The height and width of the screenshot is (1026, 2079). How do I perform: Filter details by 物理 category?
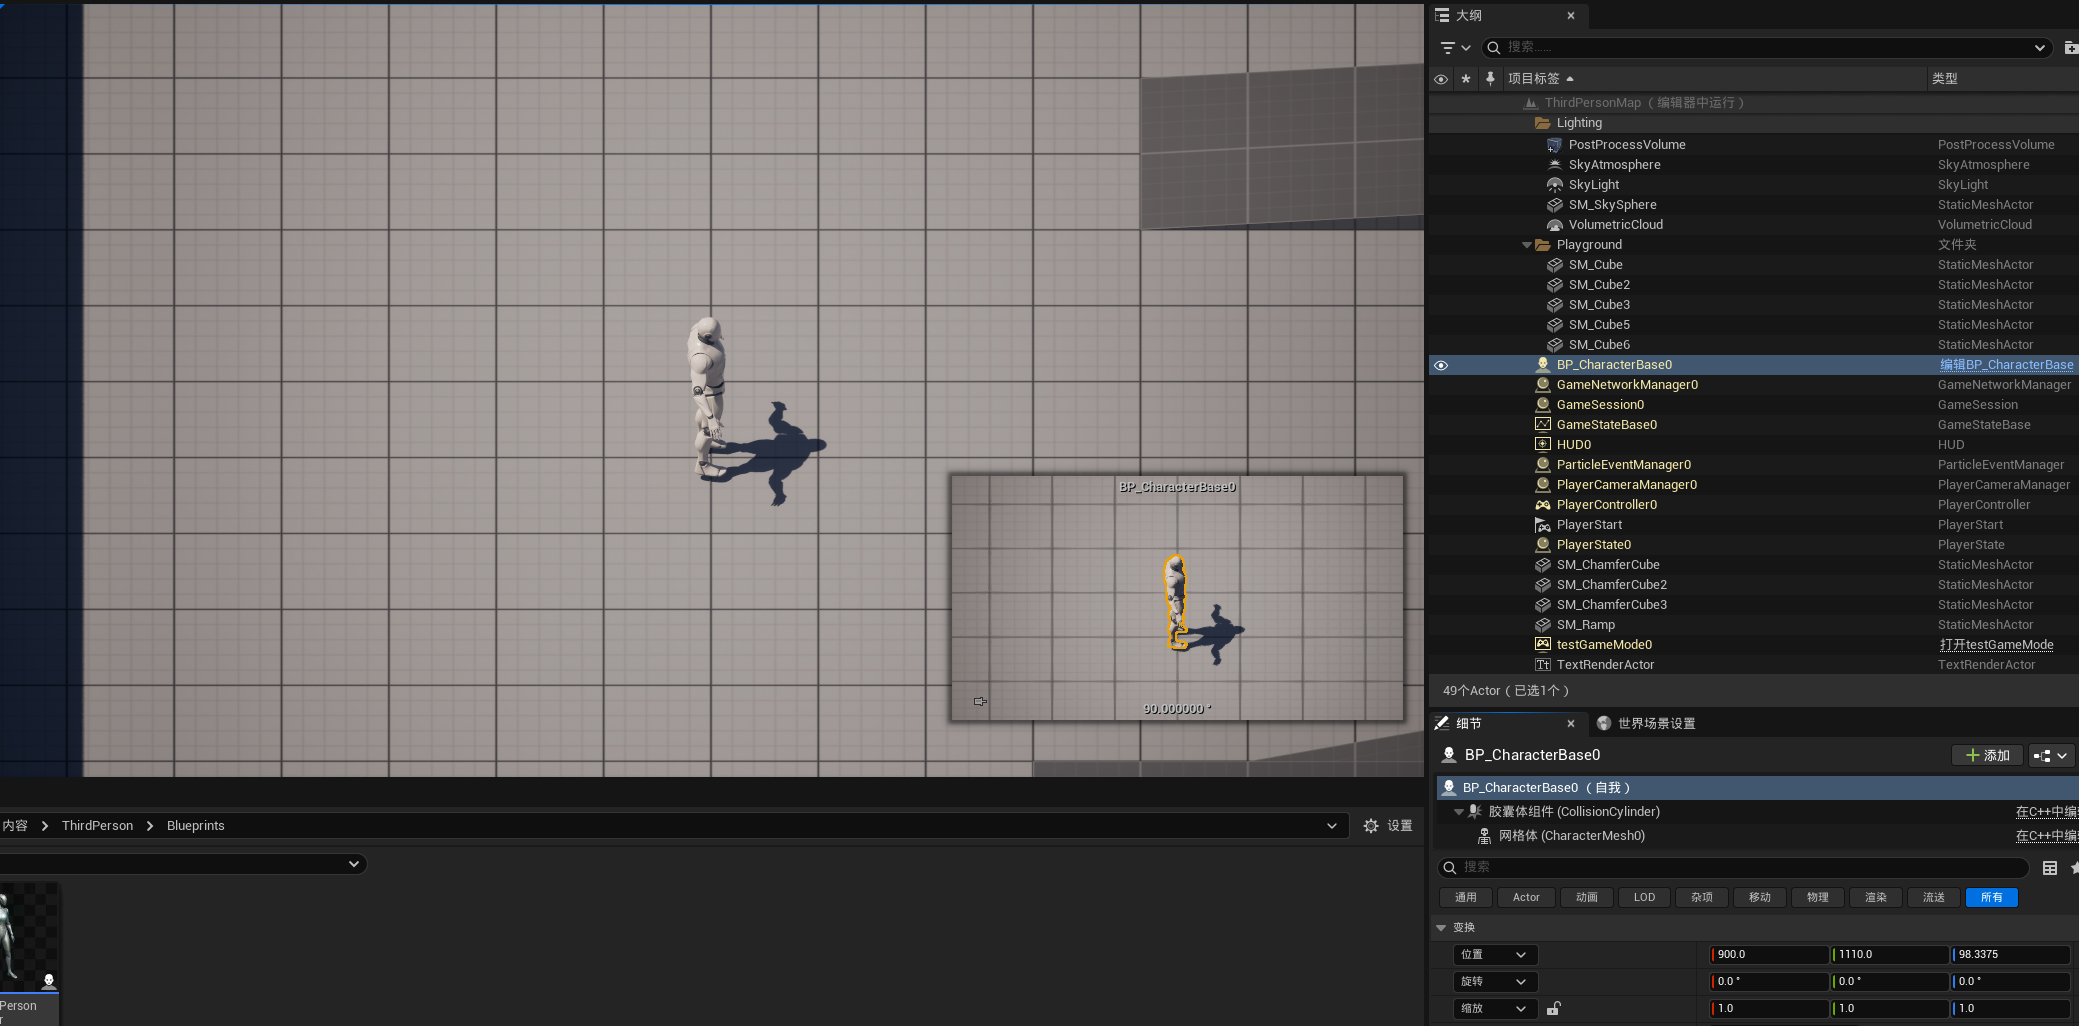coord(1818,898)
